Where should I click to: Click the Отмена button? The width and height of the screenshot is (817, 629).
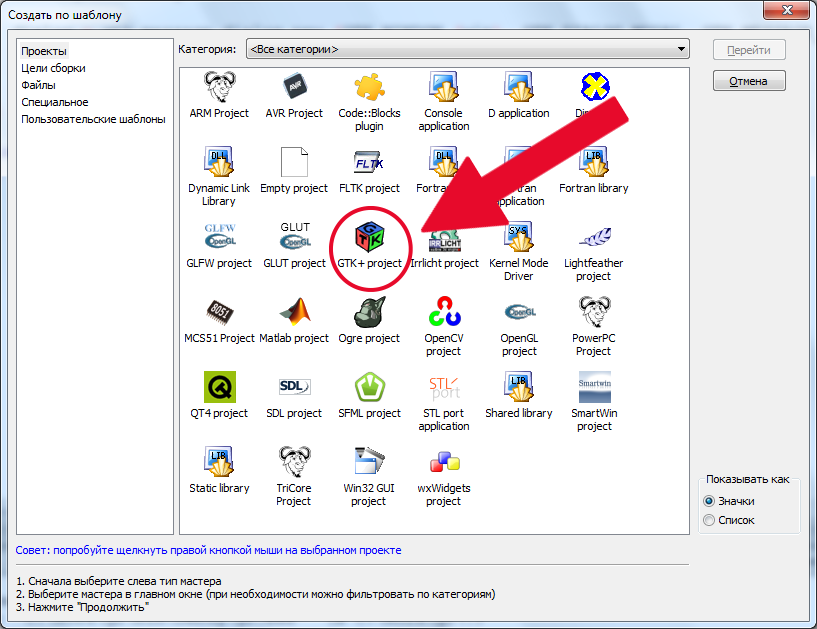(749, 81)
